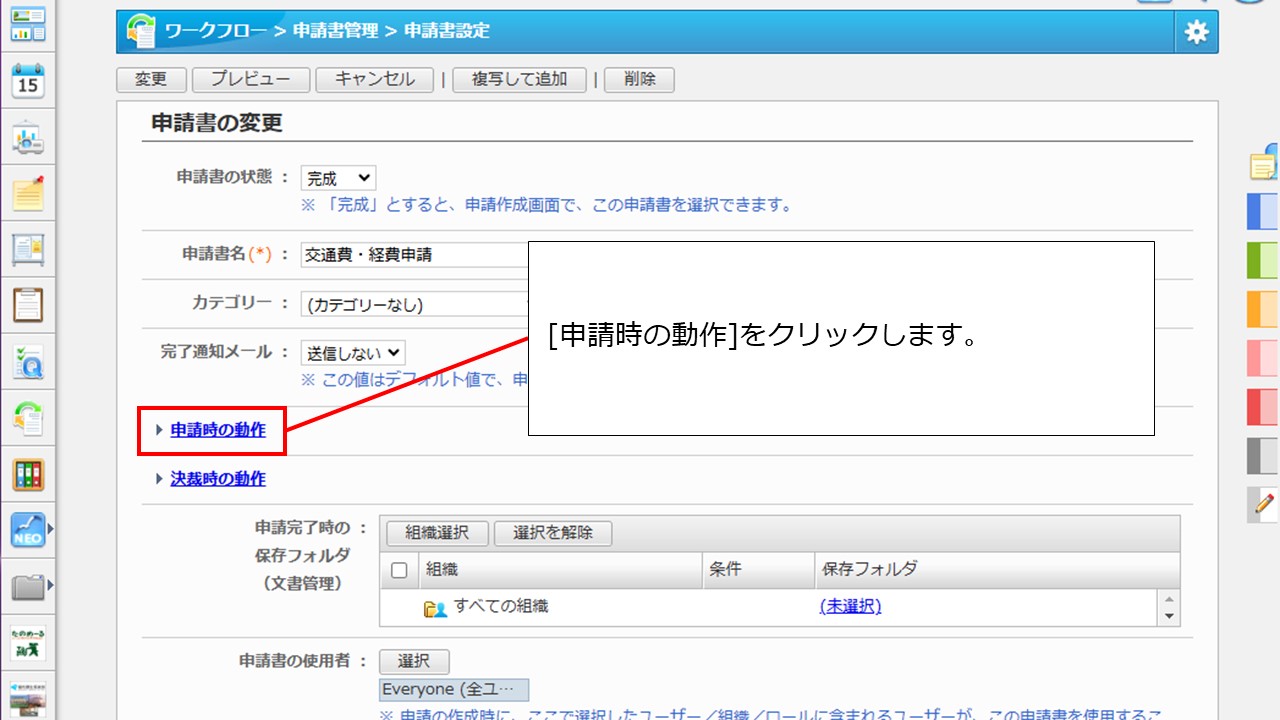Click the 複写して追加 button

coord(519,79)
